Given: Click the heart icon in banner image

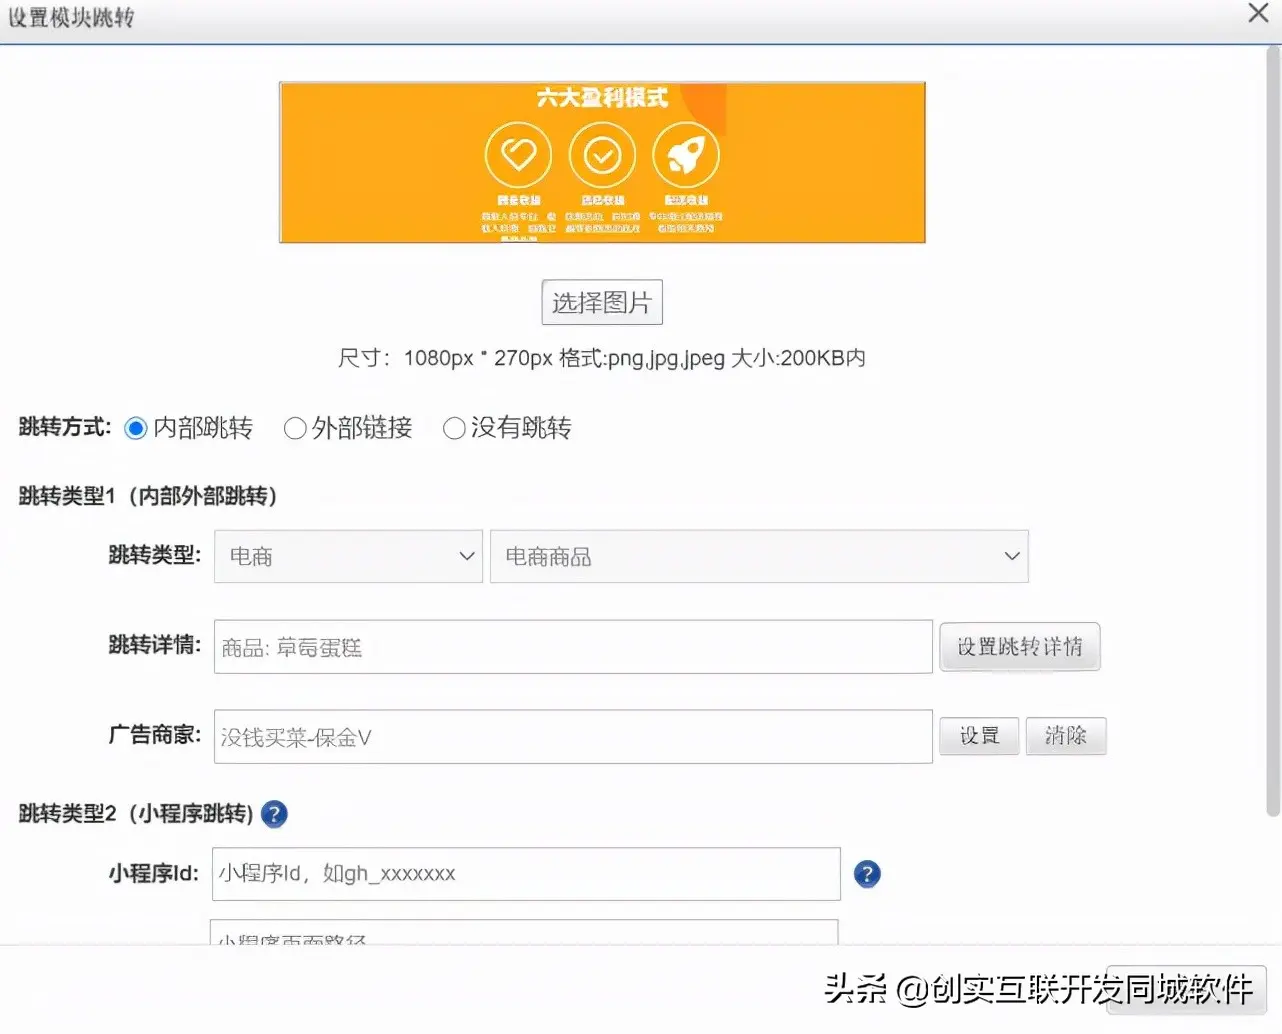Looking at the screenshot, I should 518,156.
